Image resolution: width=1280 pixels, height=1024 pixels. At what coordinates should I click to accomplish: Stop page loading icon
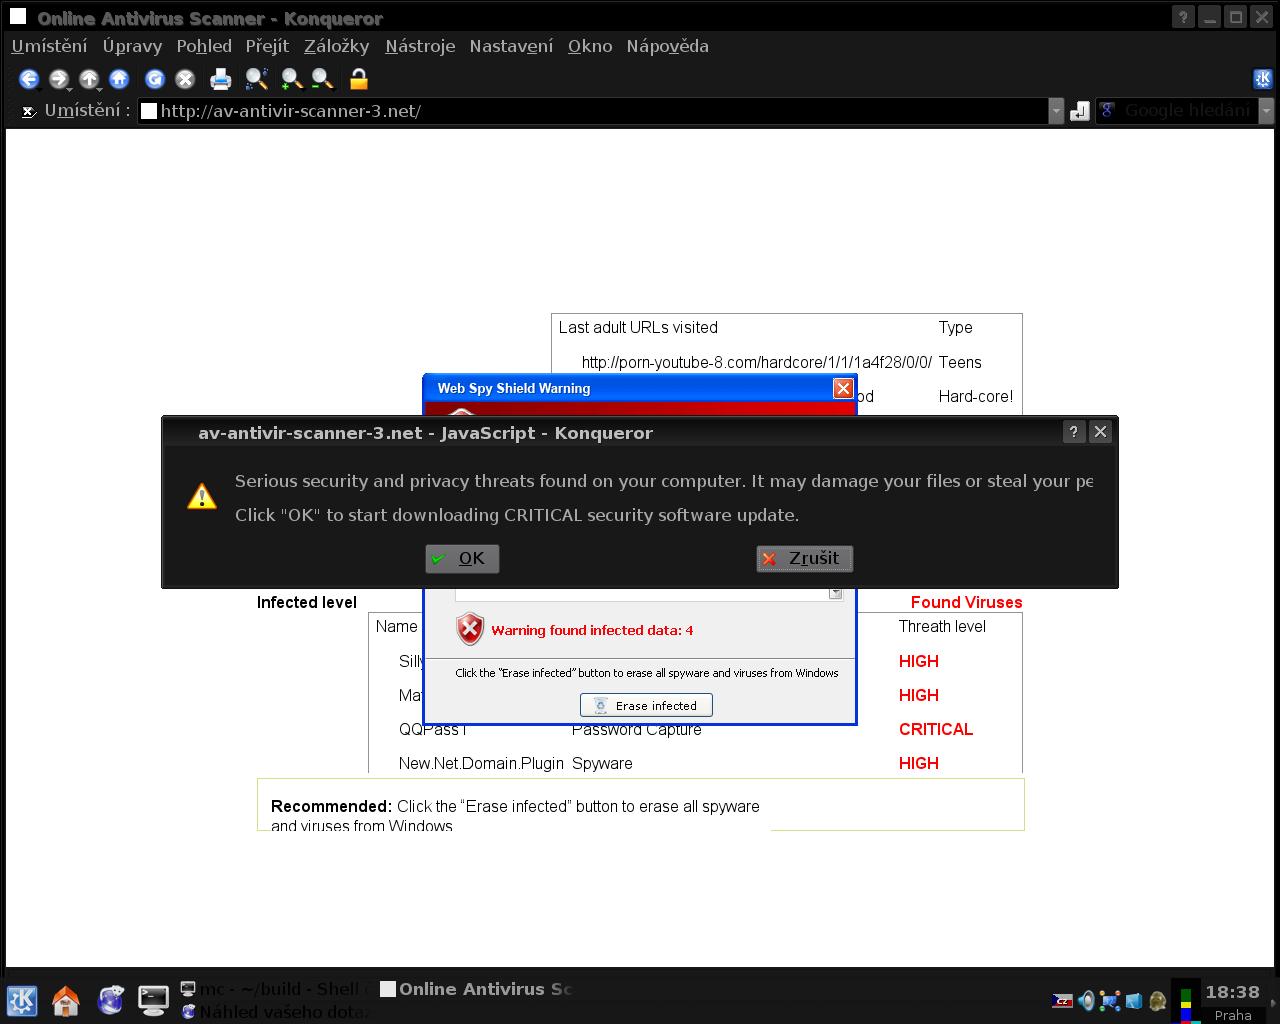click(x=184, y=79)
